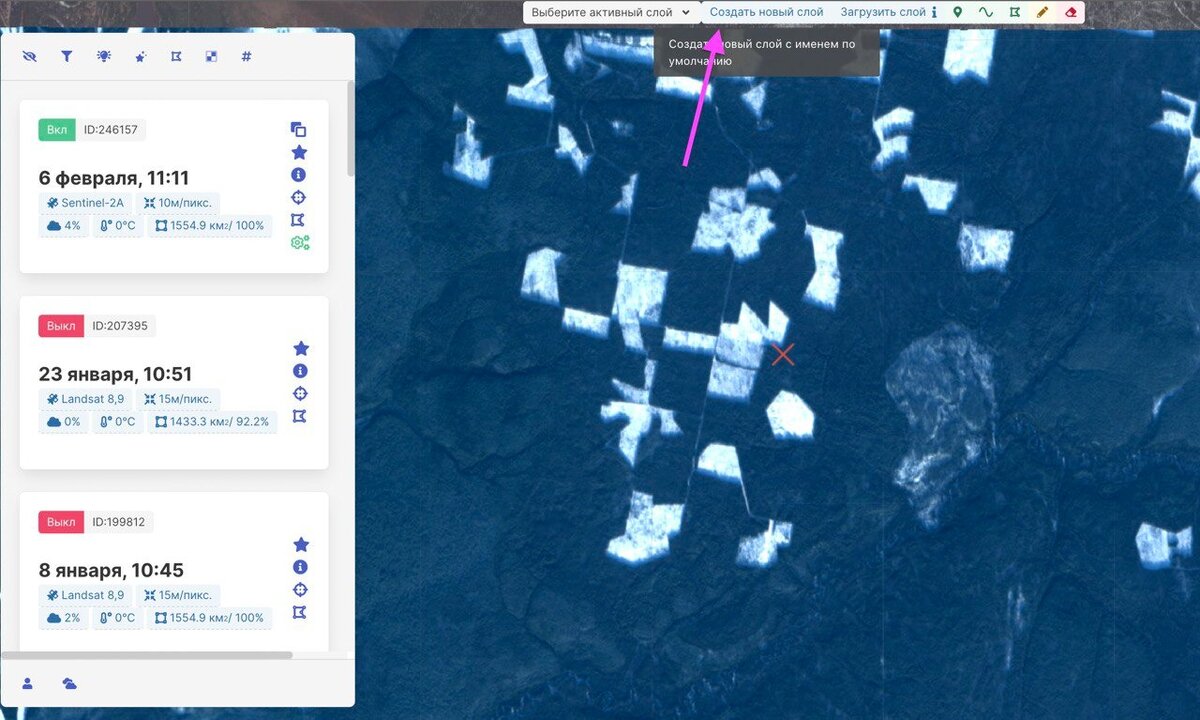Open the user profile icon at panel bottom
Image resolution: width=1200 pixels, height=720 pixels.
[x=28, y=684]
